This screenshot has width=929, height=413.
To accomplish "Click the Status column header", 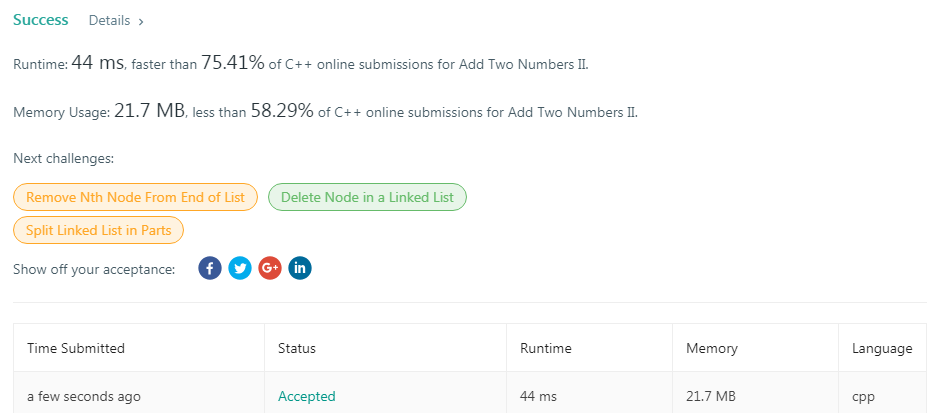I will click(x=297, y=348).
